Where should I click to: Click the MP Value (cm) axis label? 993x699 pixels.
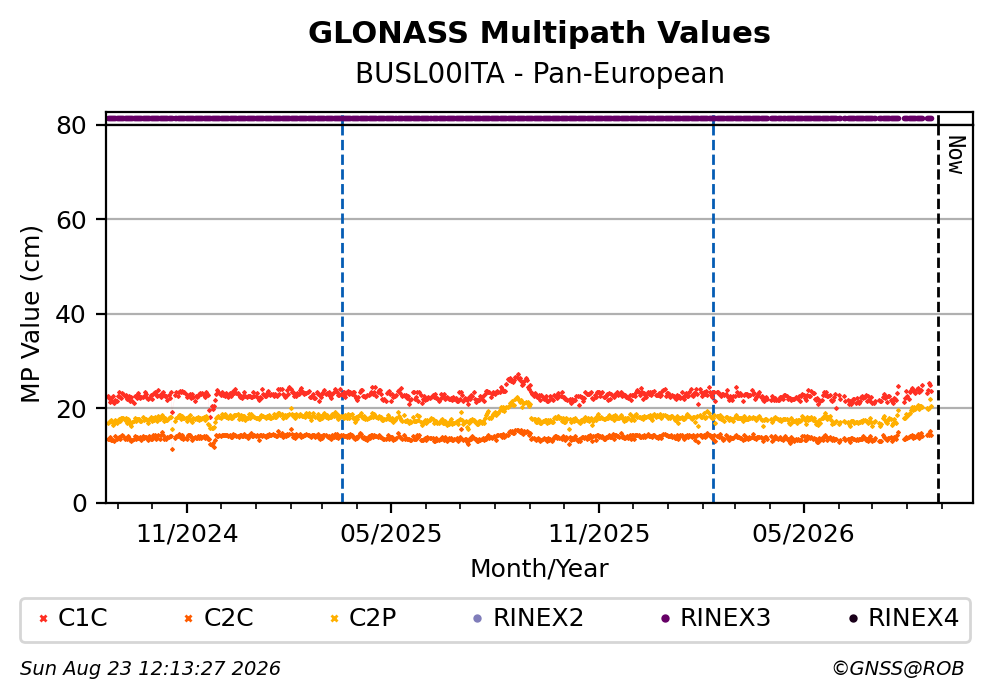click(30, 314)
